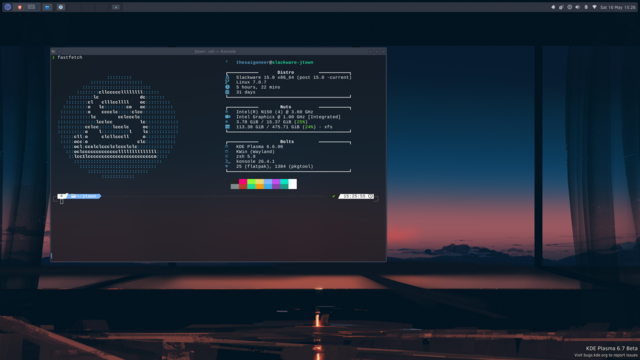
Task: Click the 'Intel(R) N150' CPU line
Action: [275, 112]
